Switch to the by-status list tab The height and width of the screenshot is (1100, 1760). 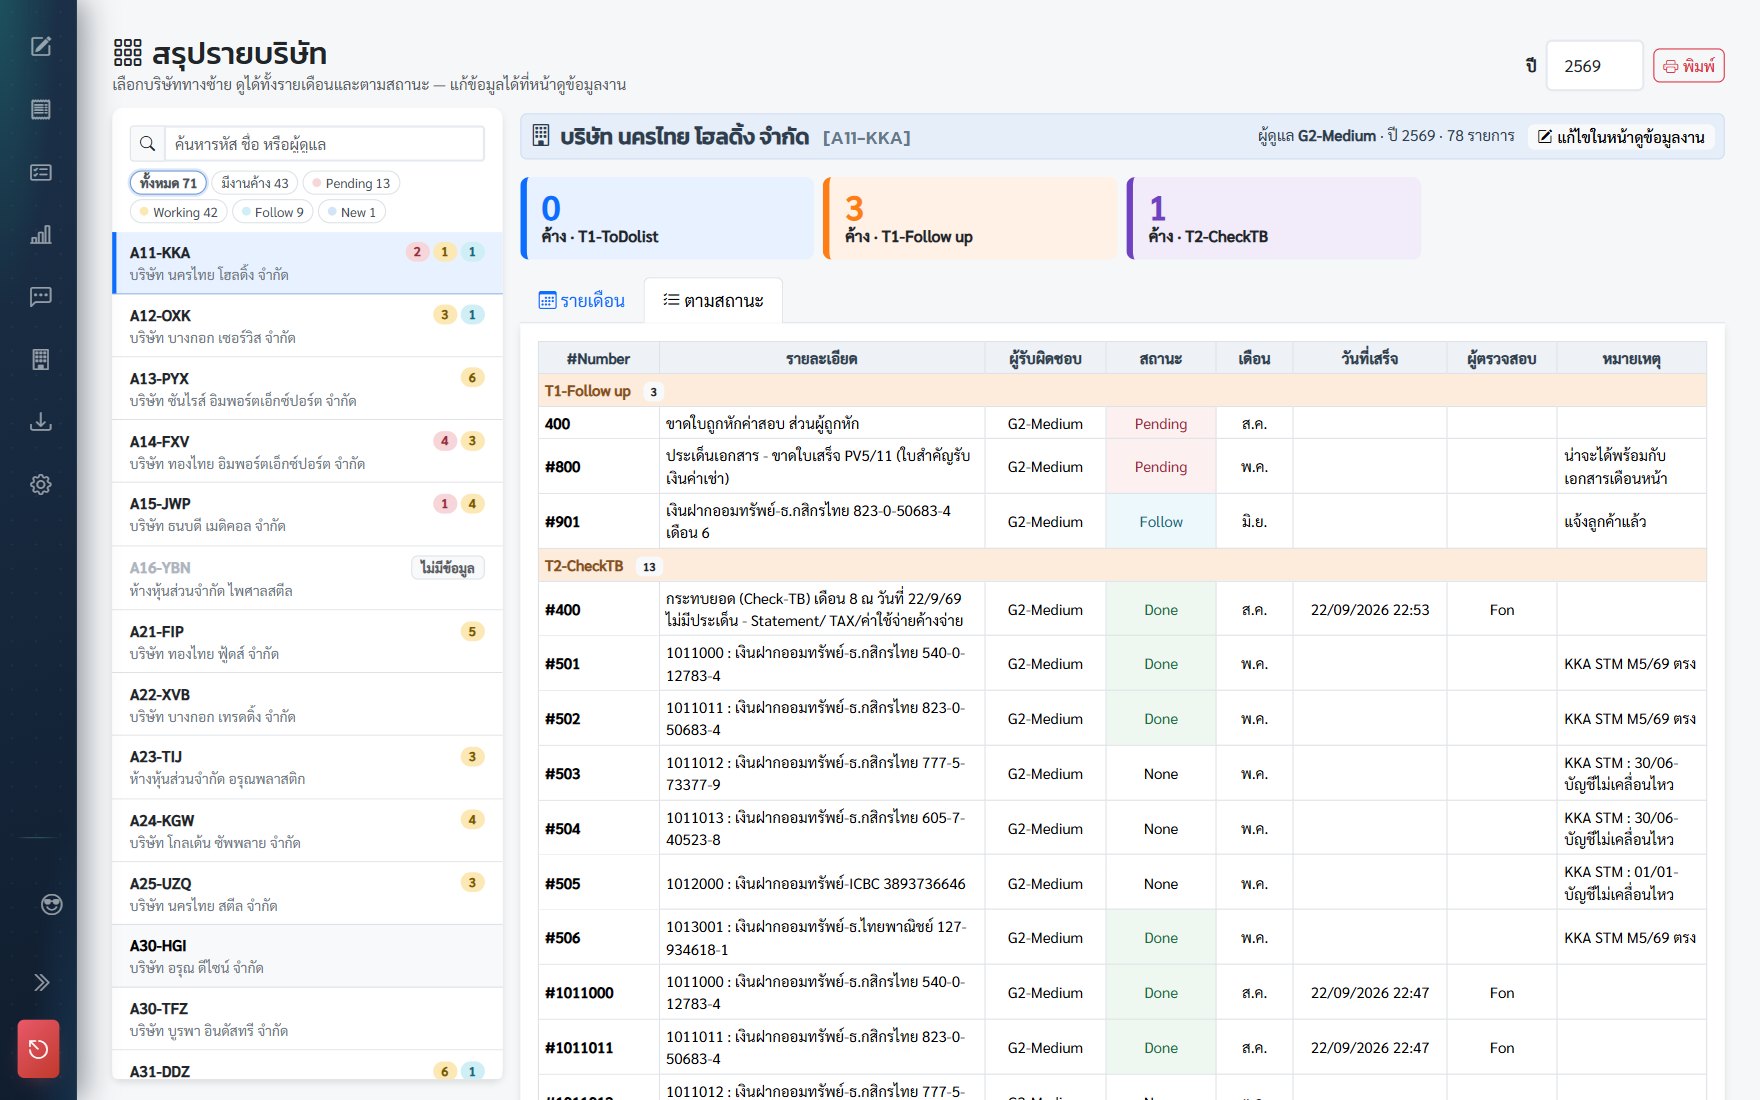[x=713, y=301]
